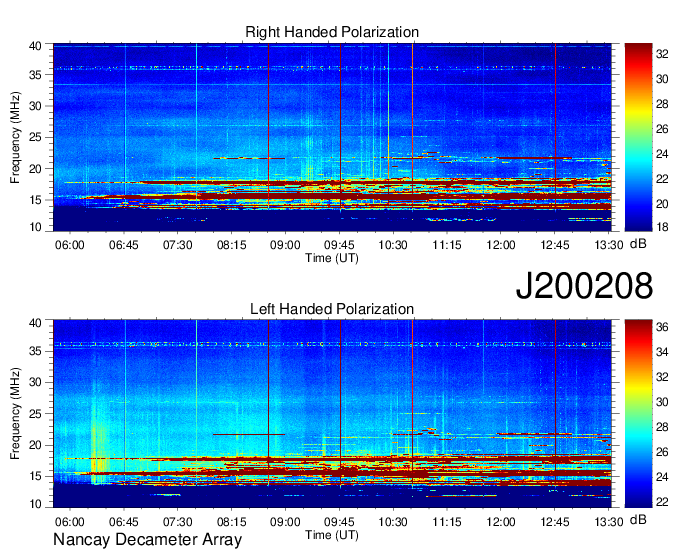Click the "22" label on Left Handed colorbar
This screenshot has height=552, width=680.
click(662, 502)
